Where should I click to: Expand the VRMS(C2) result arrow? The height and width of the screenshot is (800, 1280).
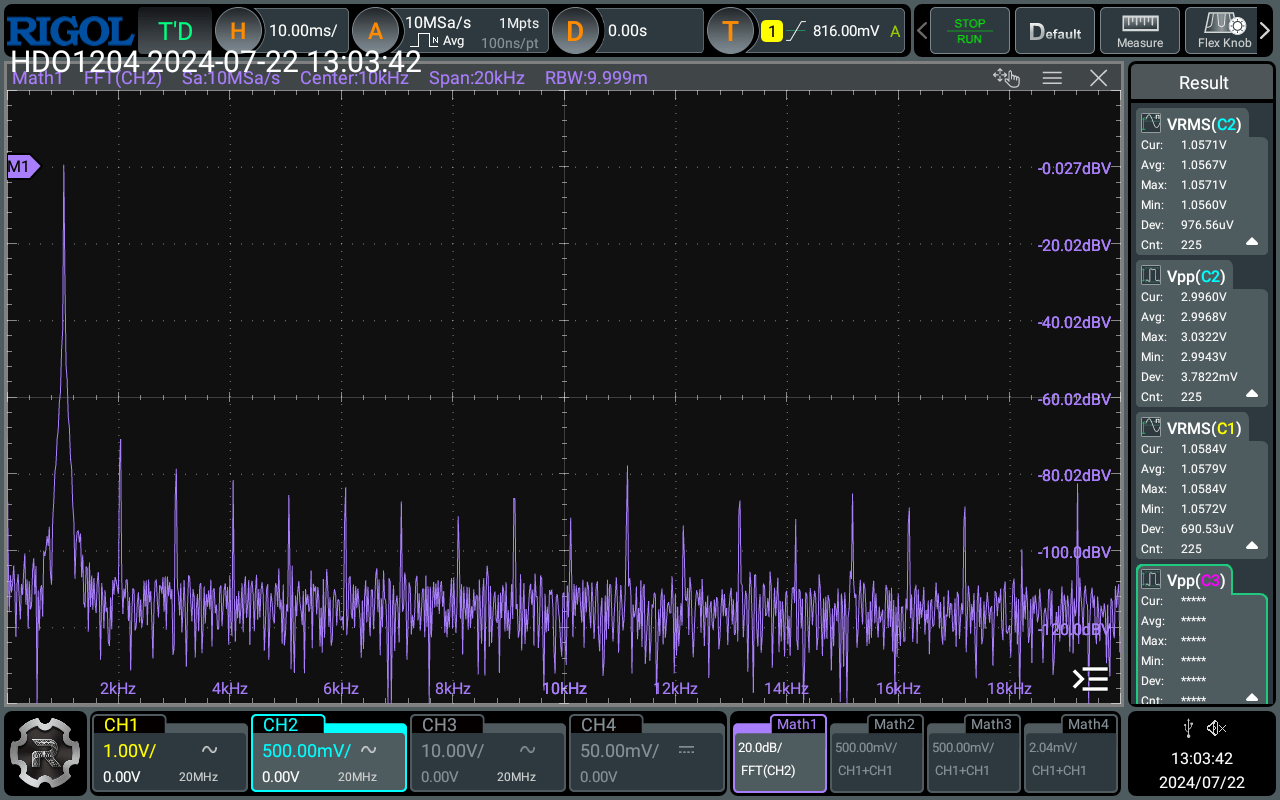pyautogui.click(x=1252, y=242)
